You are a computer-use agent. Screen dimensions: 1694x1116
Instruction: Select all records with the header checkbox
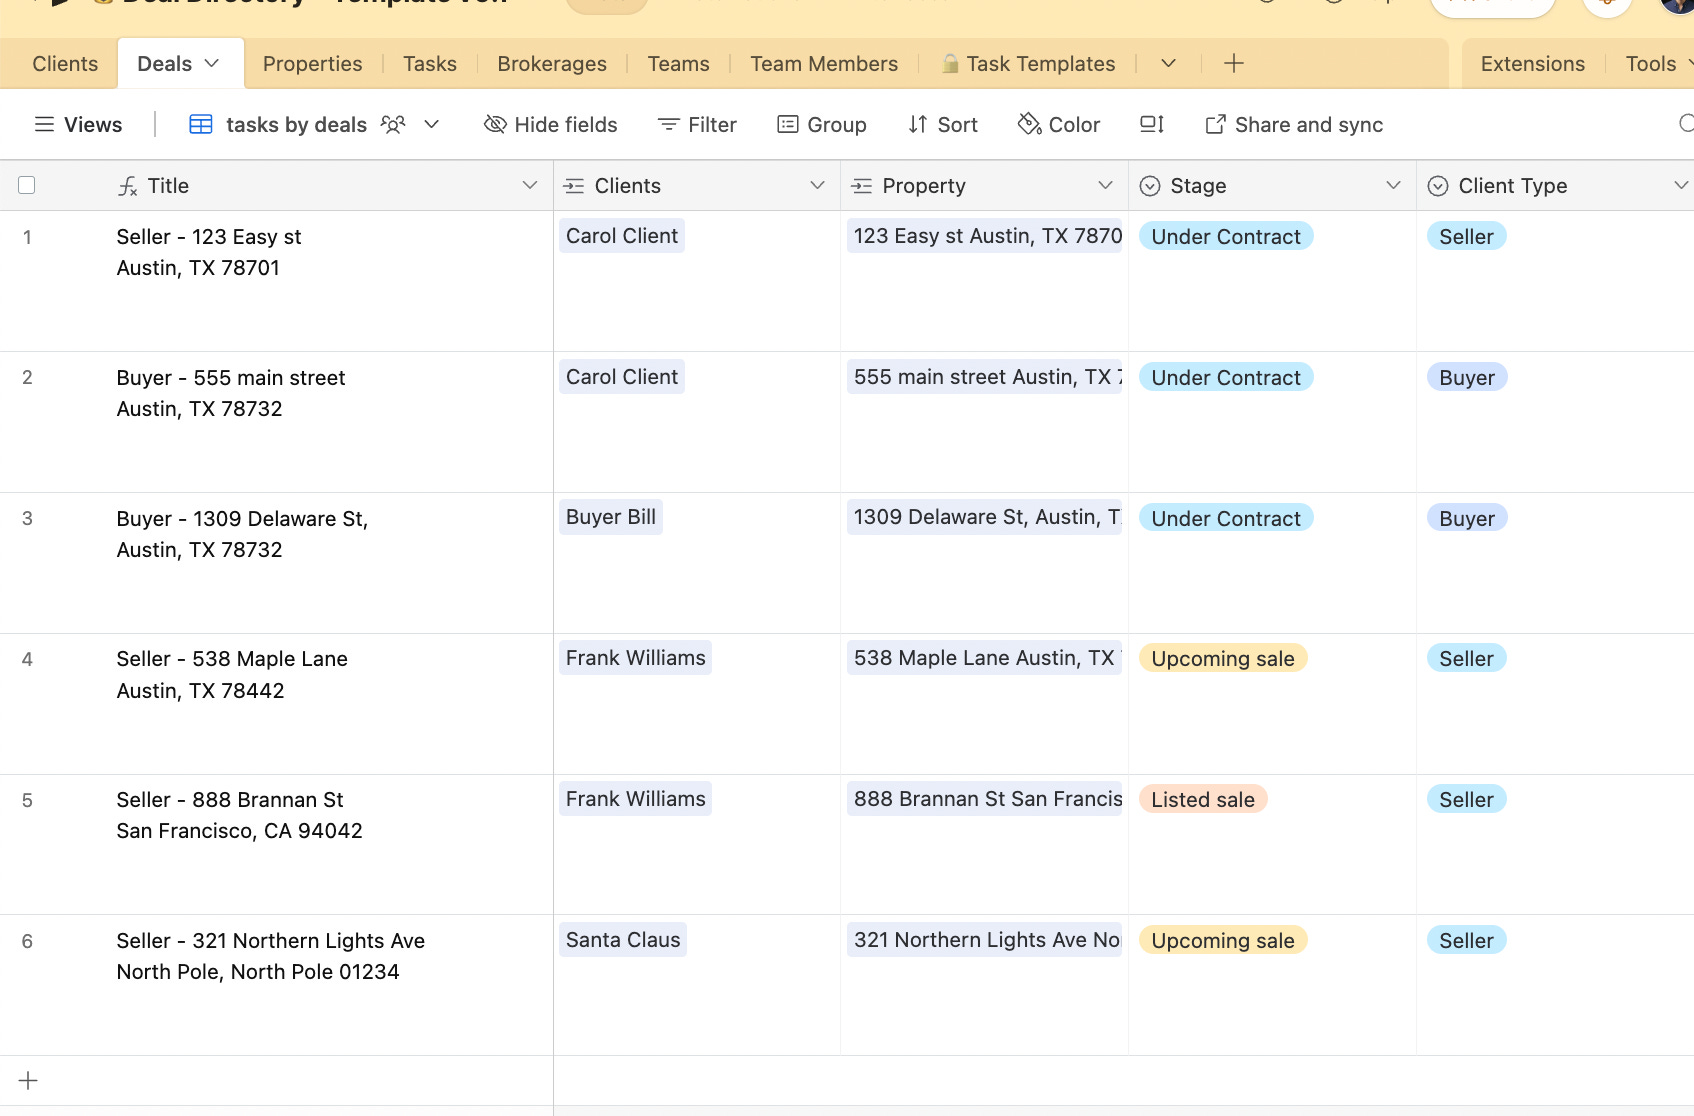tap(27, 185)
